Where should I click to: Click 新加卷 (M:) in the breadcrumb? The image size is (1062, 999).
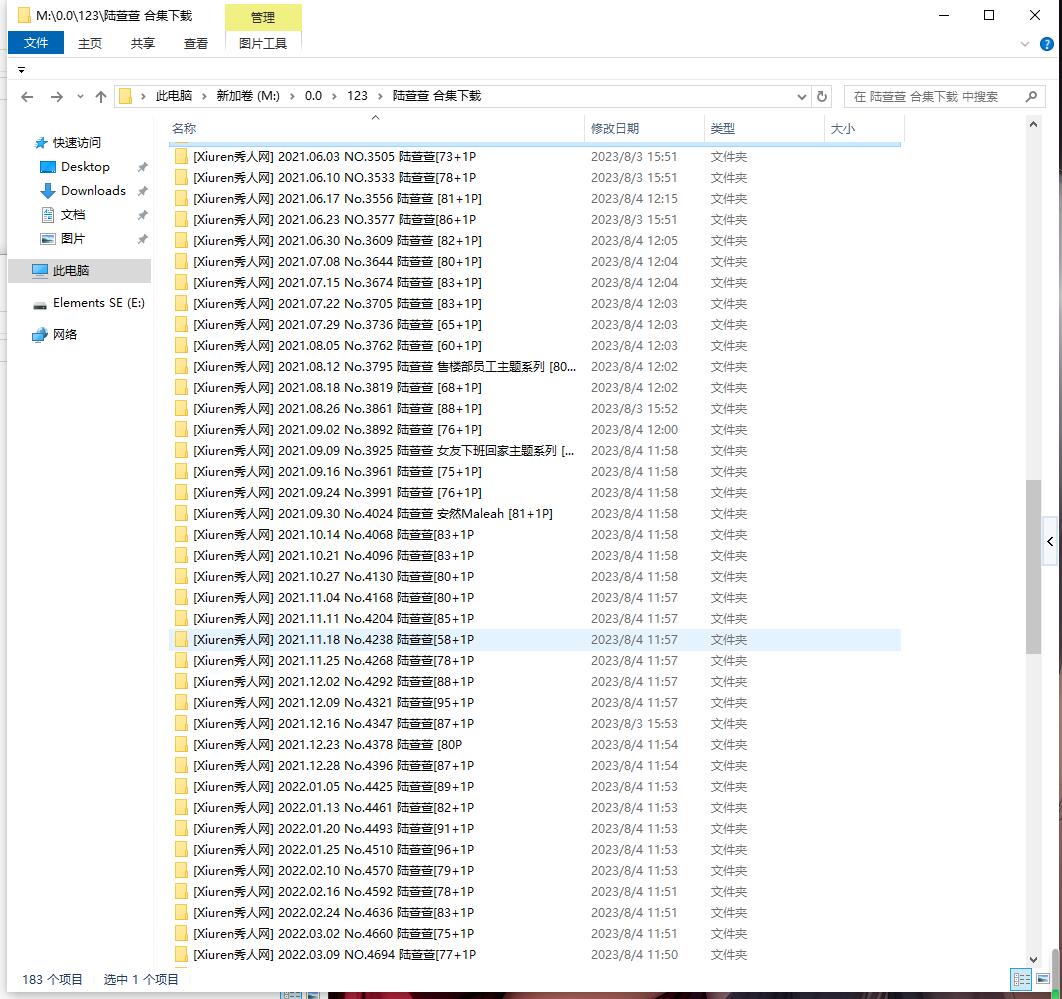[x=248, y=96]
